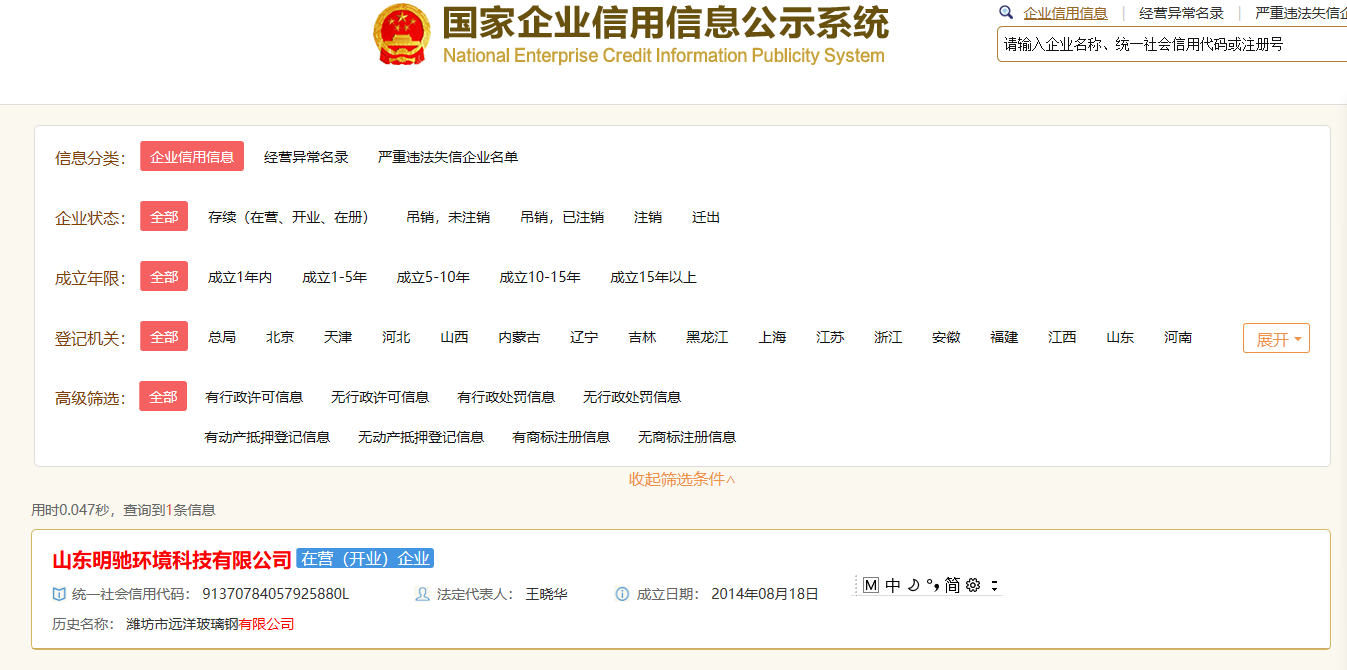Filter by 成立5-10年
The height and width of the screenshot is (670, 1347).
coord(433,277)
